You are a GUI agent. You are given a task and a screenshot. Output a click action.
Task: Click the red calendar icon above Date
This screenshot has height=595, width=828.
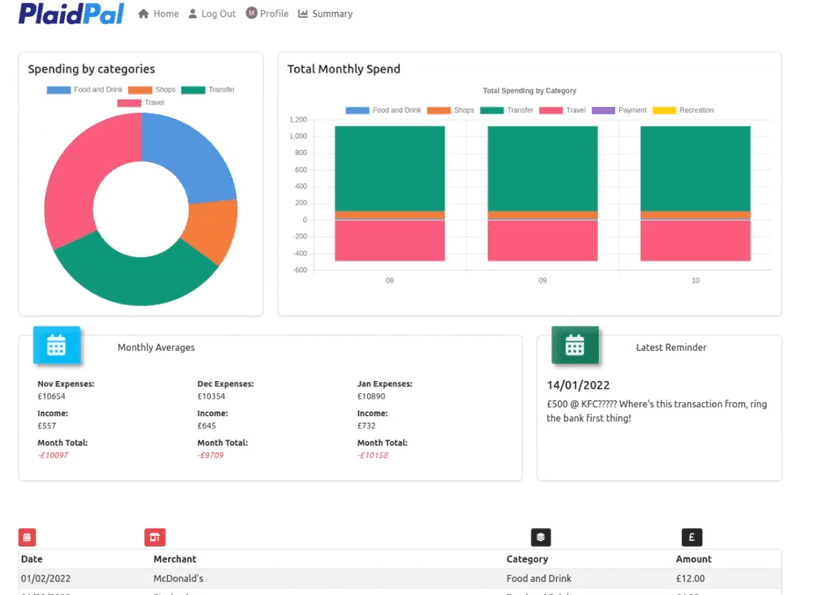click(27, 537)
